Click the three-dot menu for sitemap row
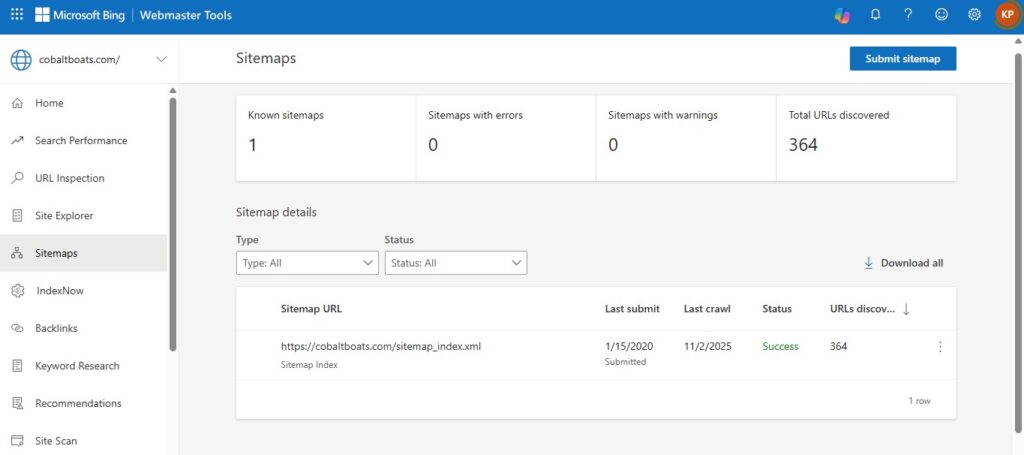Screen dimensions: 1024x455 [939, 347]
